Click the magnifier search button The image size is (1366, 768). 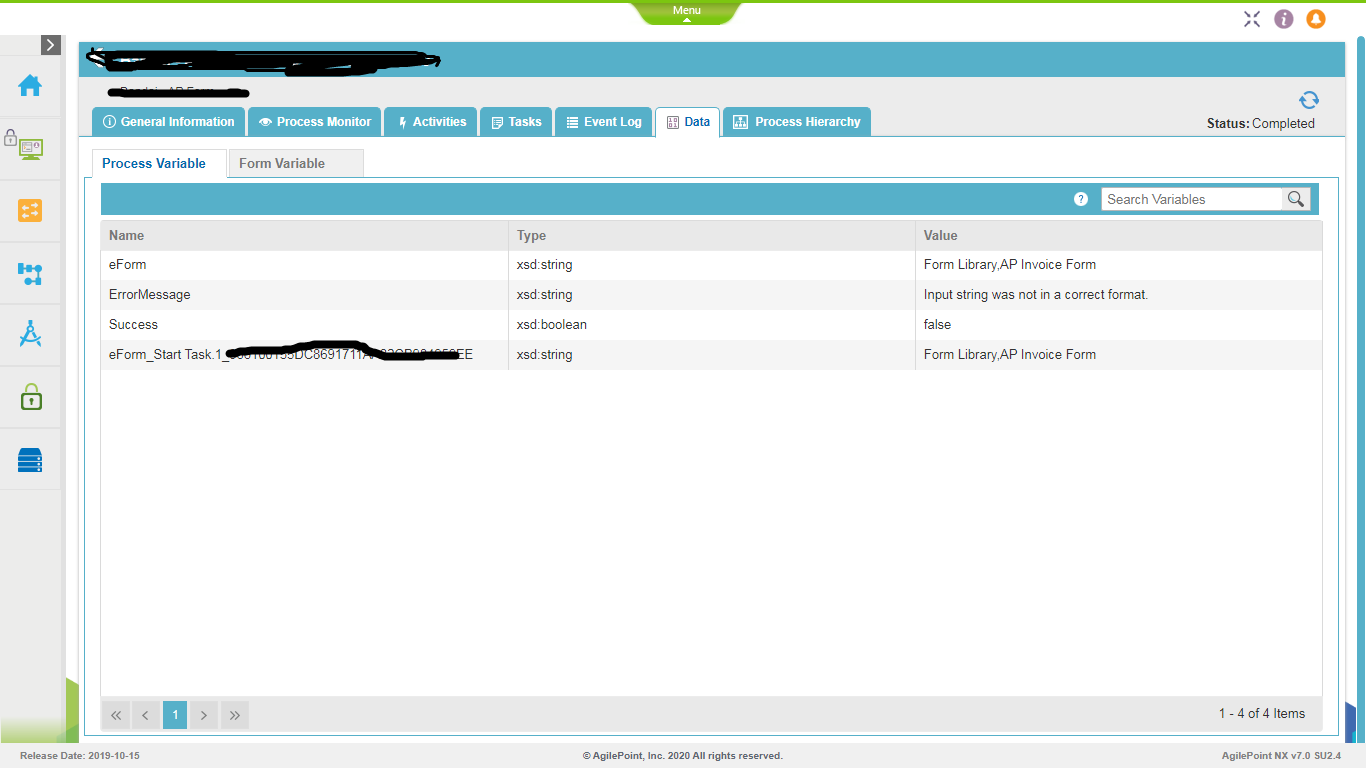pyautogui.click(x=1296, y=199)
